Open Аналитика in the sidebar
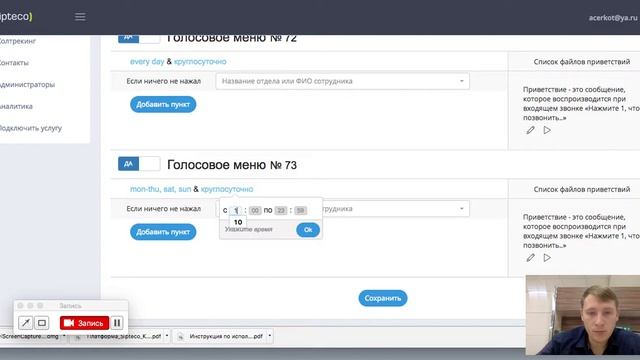The height and width of the screenshot is (360, 640). coord(16,106)
